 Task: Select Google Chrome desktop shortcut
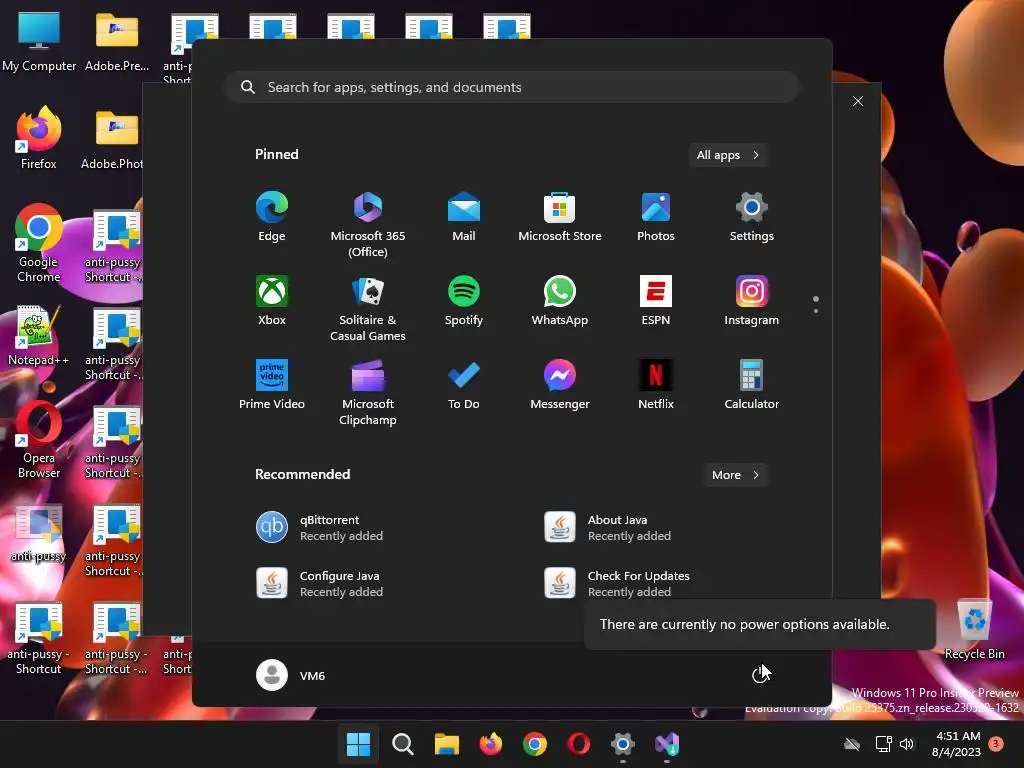pyautogui.click(x=39, y=244)
